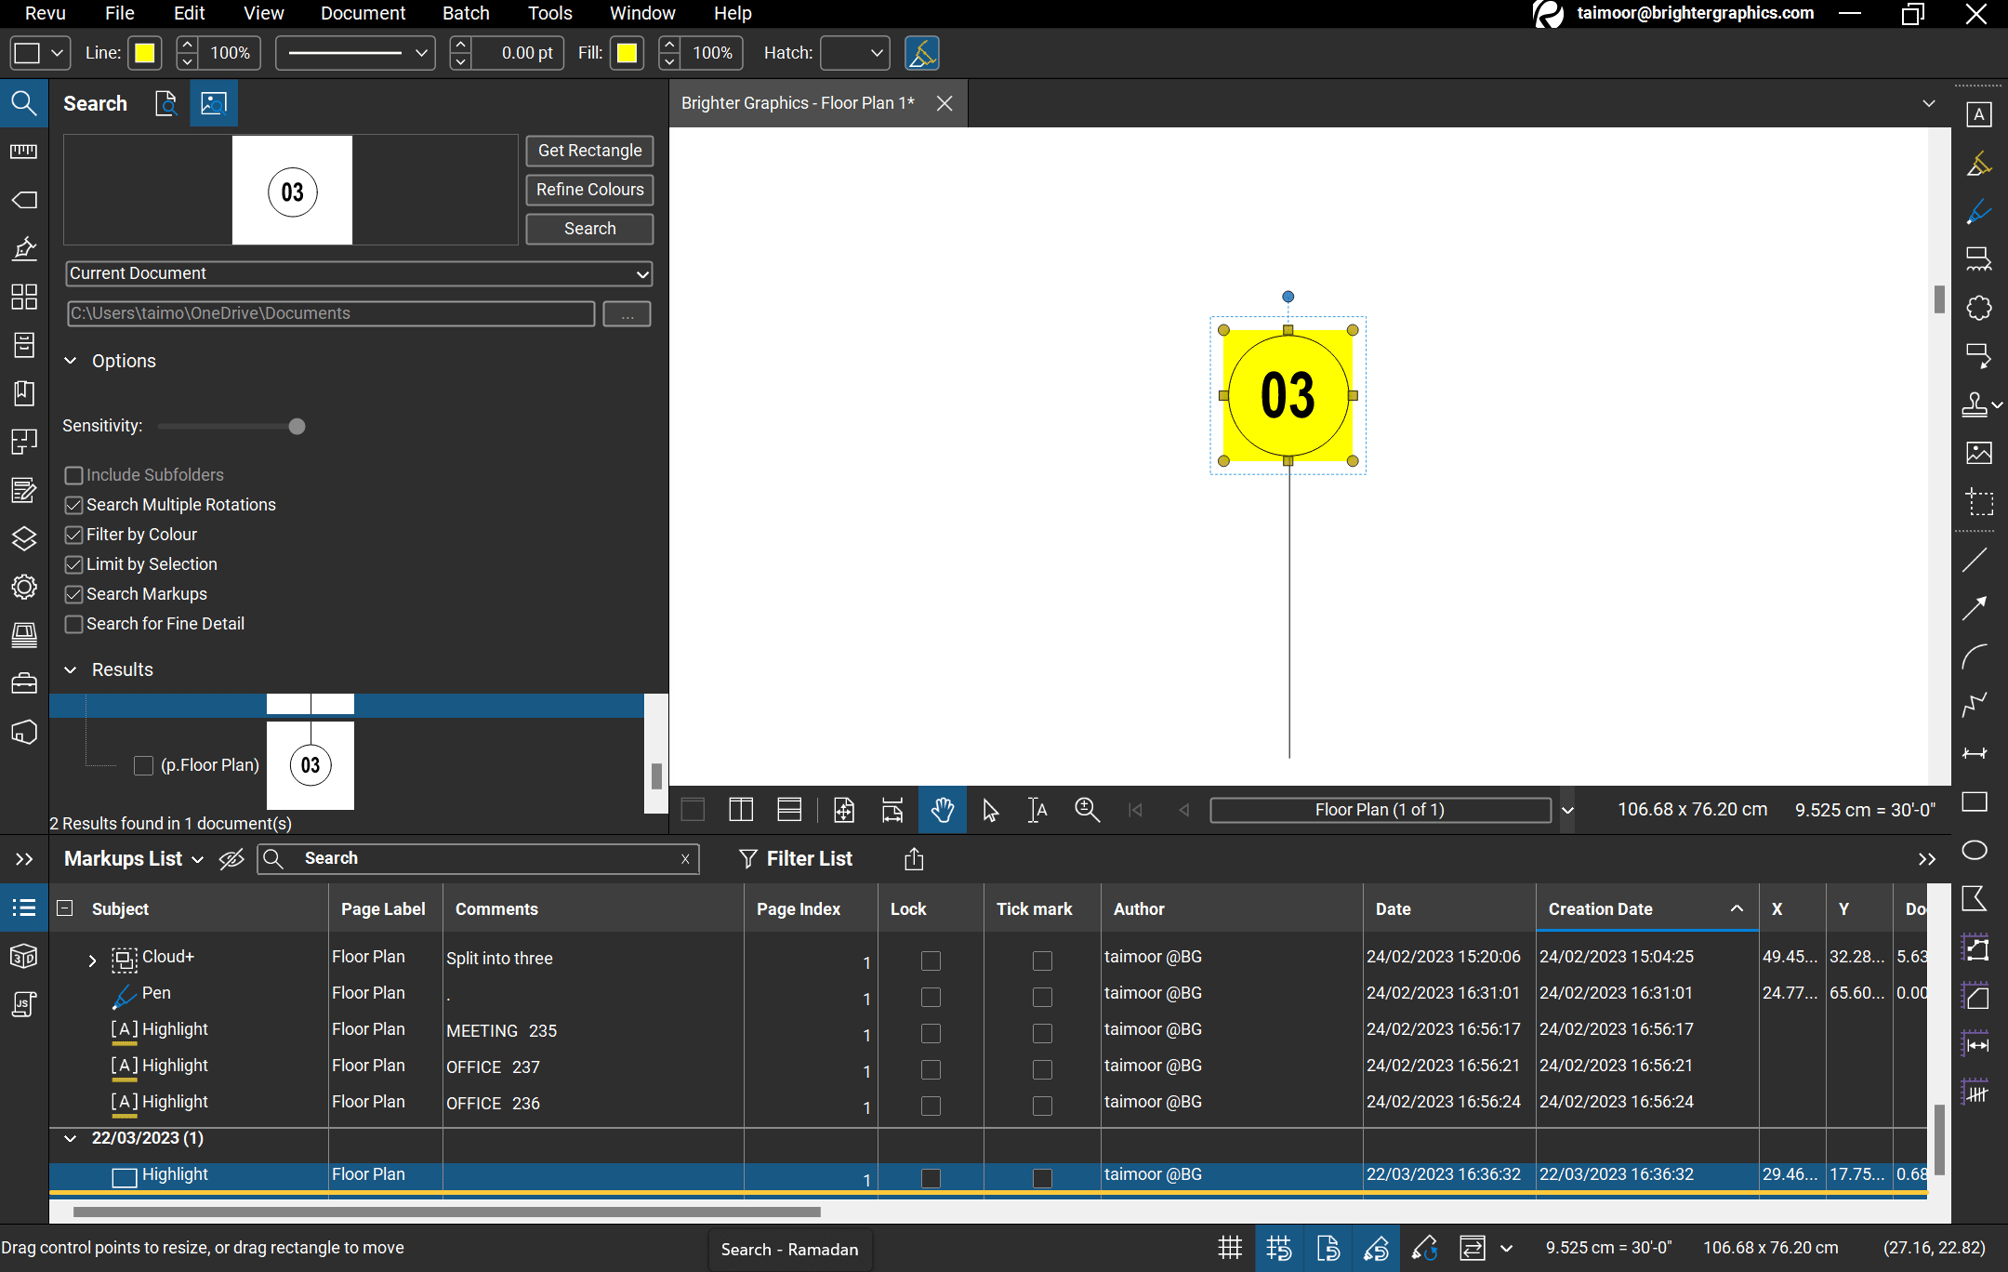Viewport: 2008px width, 1272px height.
Task: Select the Ellipse markup tool
Action: click(x=1975, y=850)
